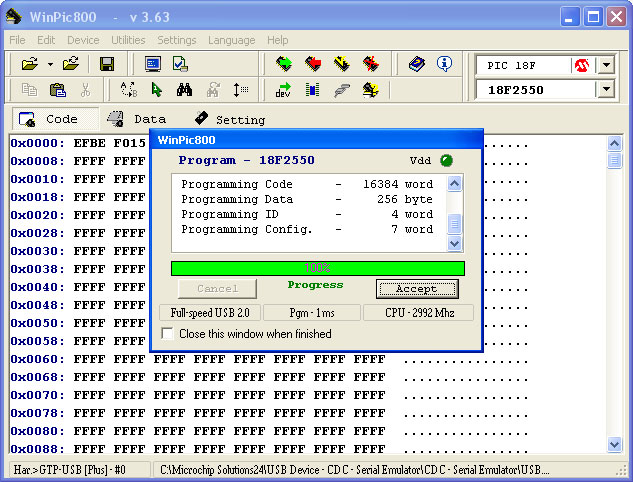
Task: Click the Find binoculars icon
Action: (x=184, y=90)
